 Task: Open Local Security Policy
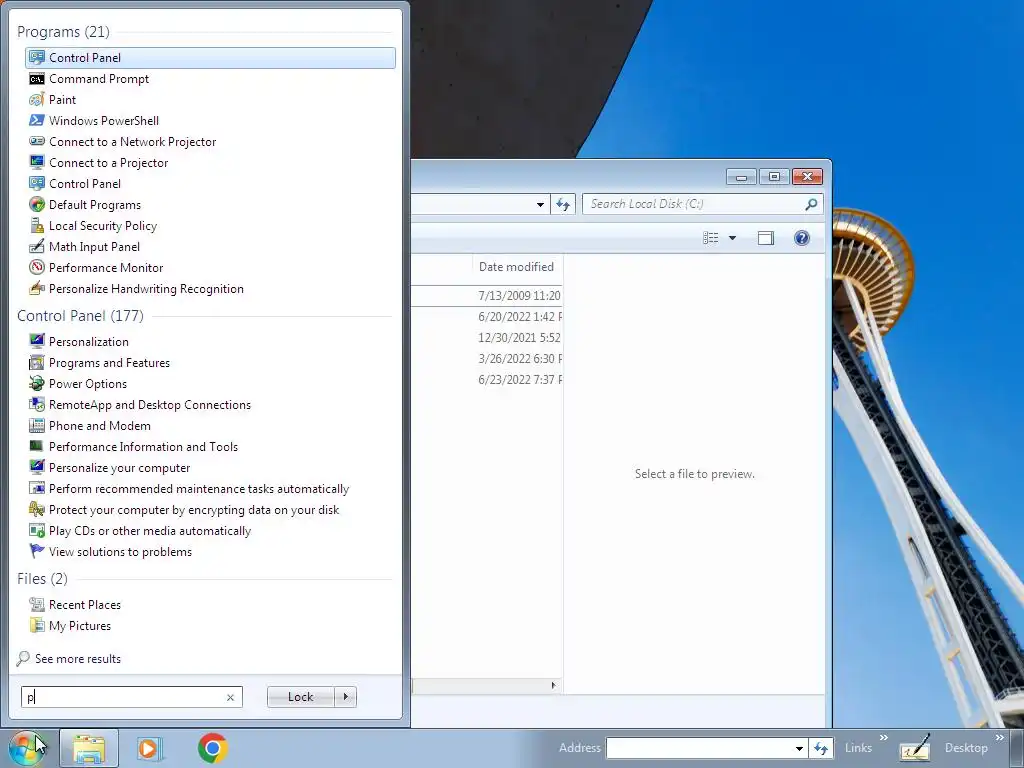103,225
